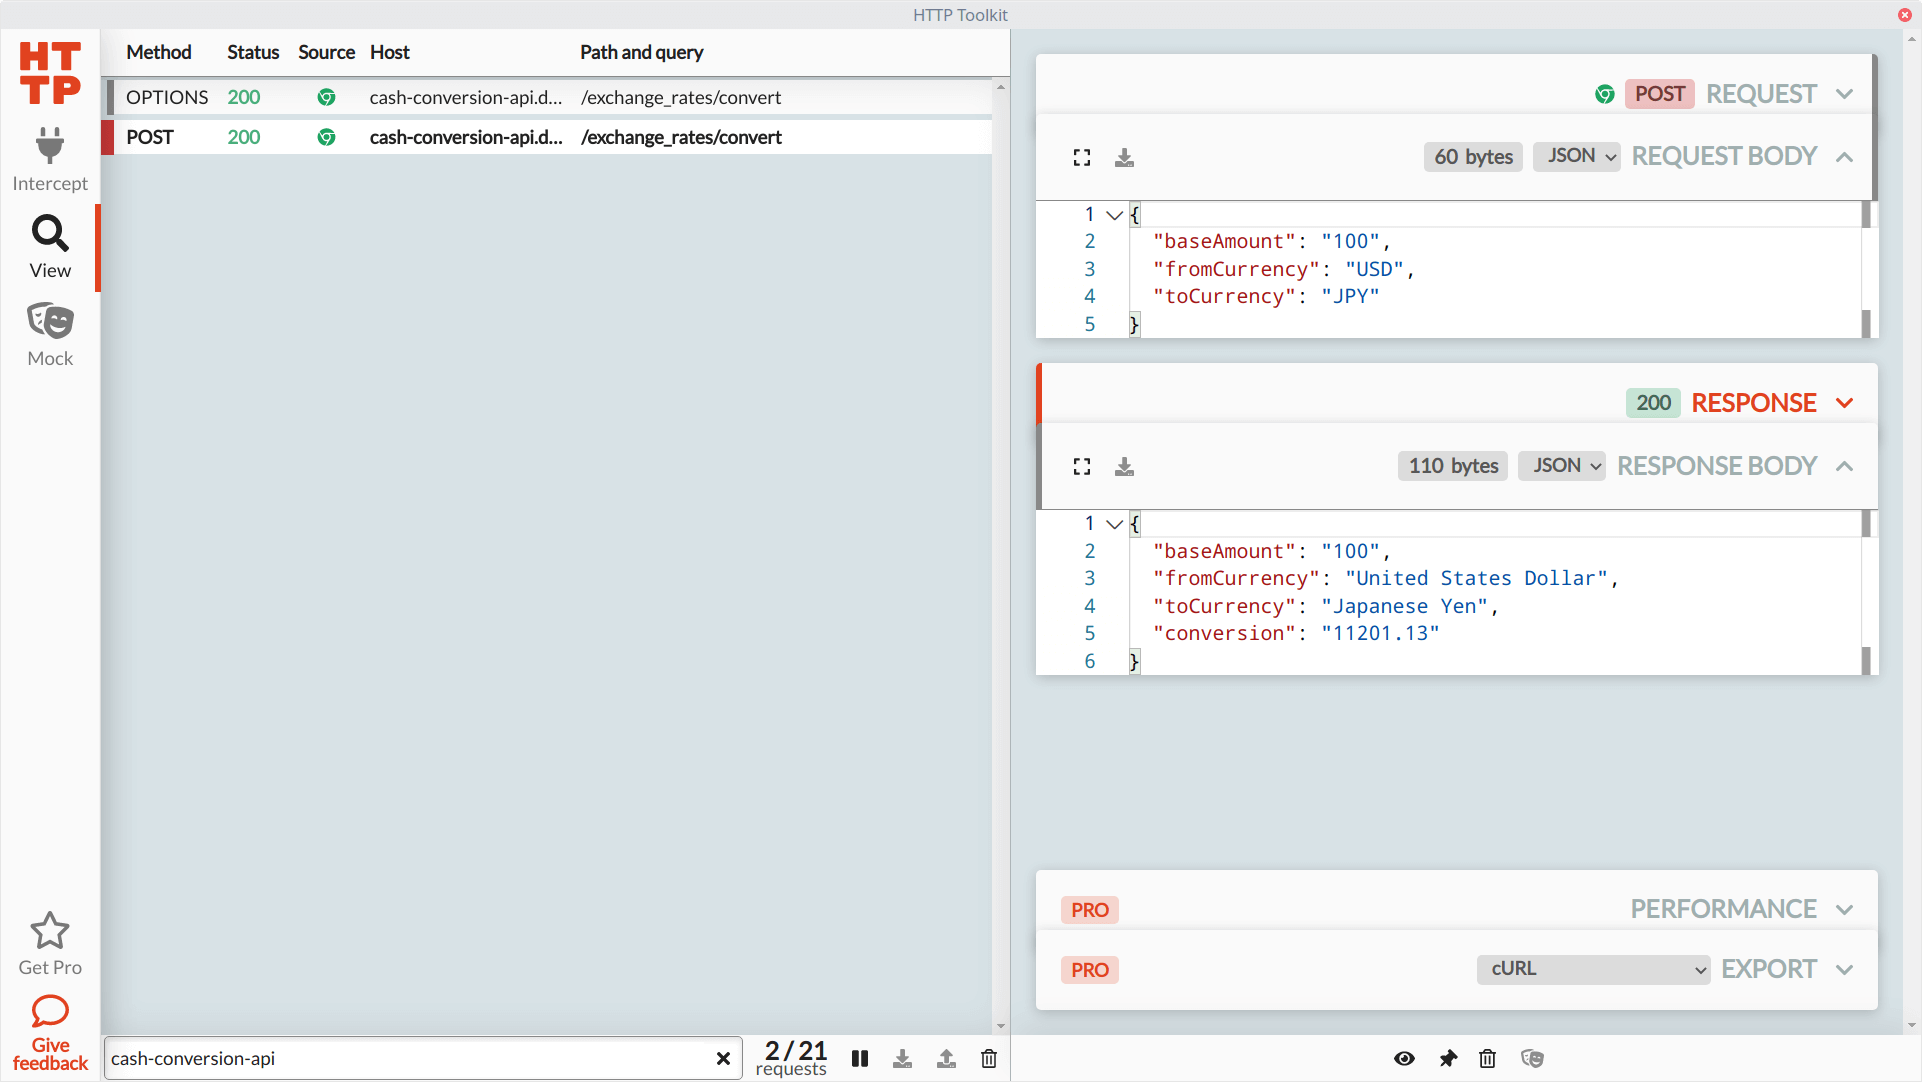Open the Intercept section in sidebar

pyautogui.click(x=49, y=158)
